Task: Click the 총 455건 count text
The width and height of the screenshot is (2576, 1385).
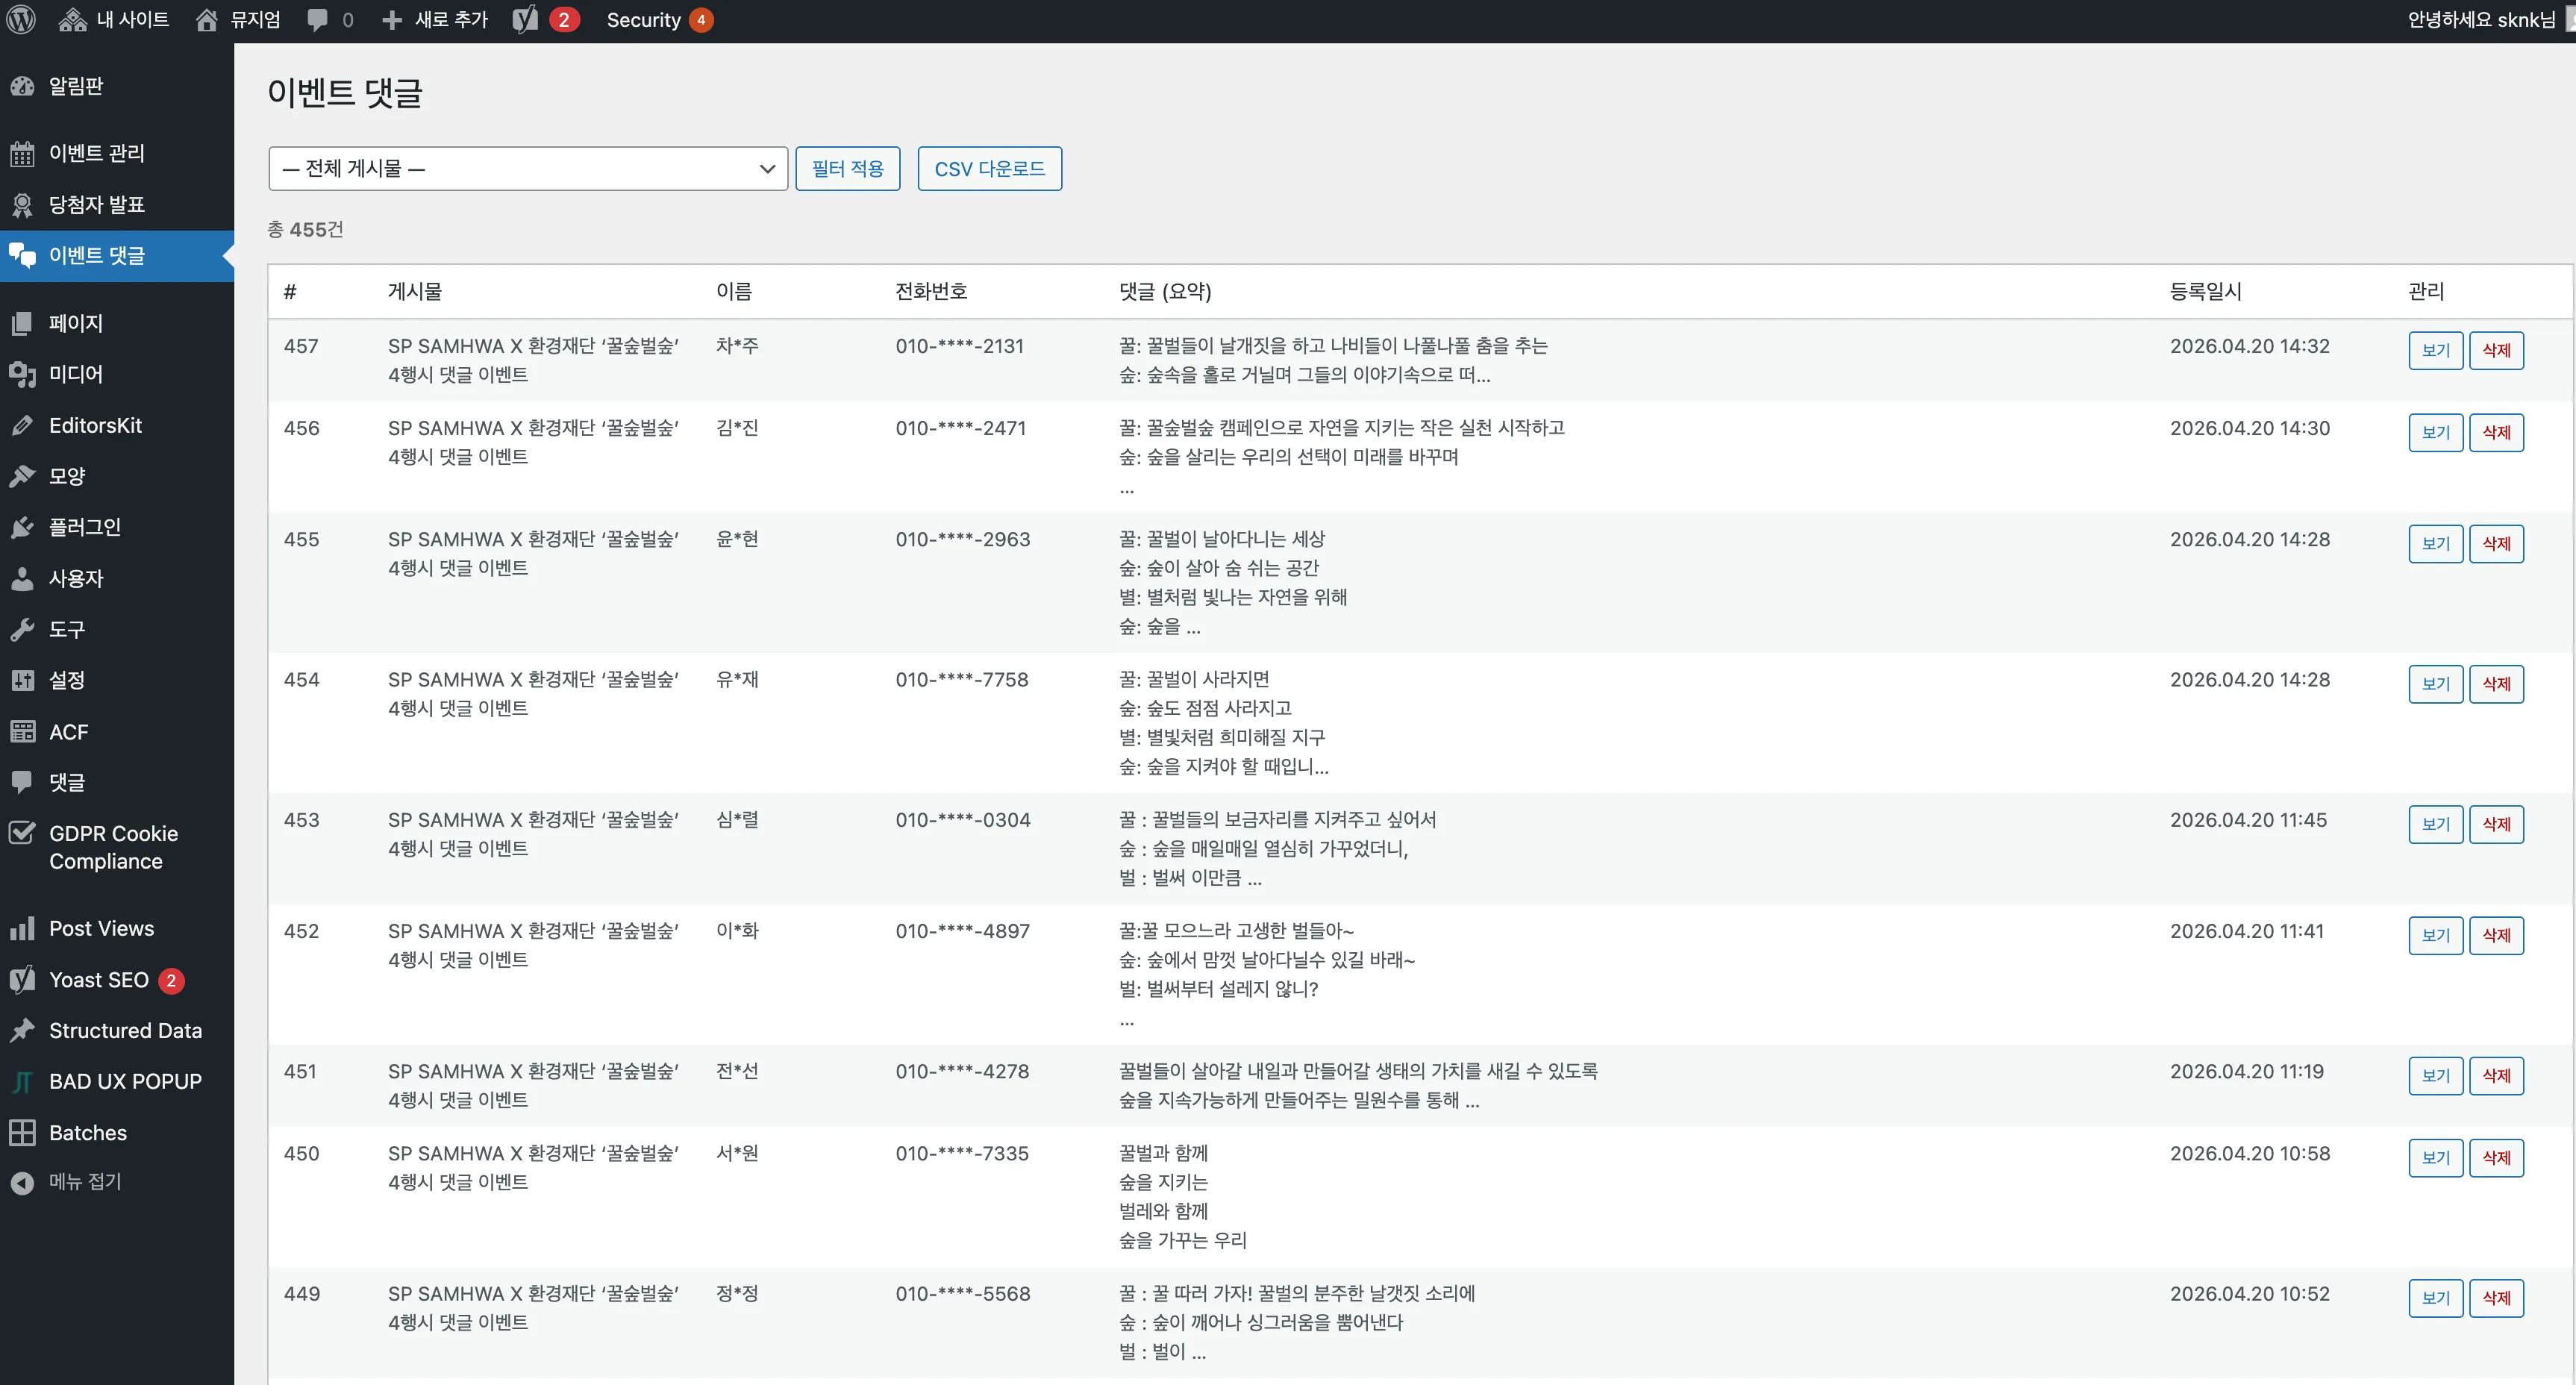Action: tap(306, 229)
